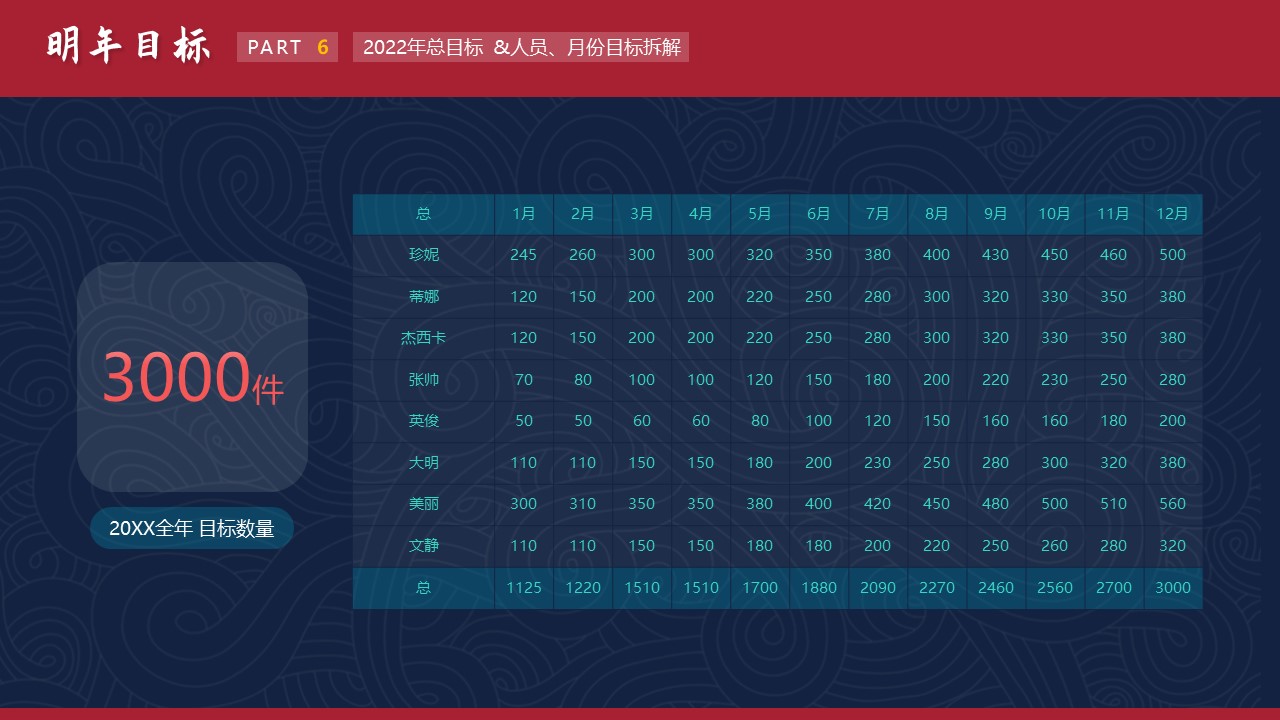1280x720 pixels.
Task: Click the slide title 明年目标
Action: pos(129,47)
